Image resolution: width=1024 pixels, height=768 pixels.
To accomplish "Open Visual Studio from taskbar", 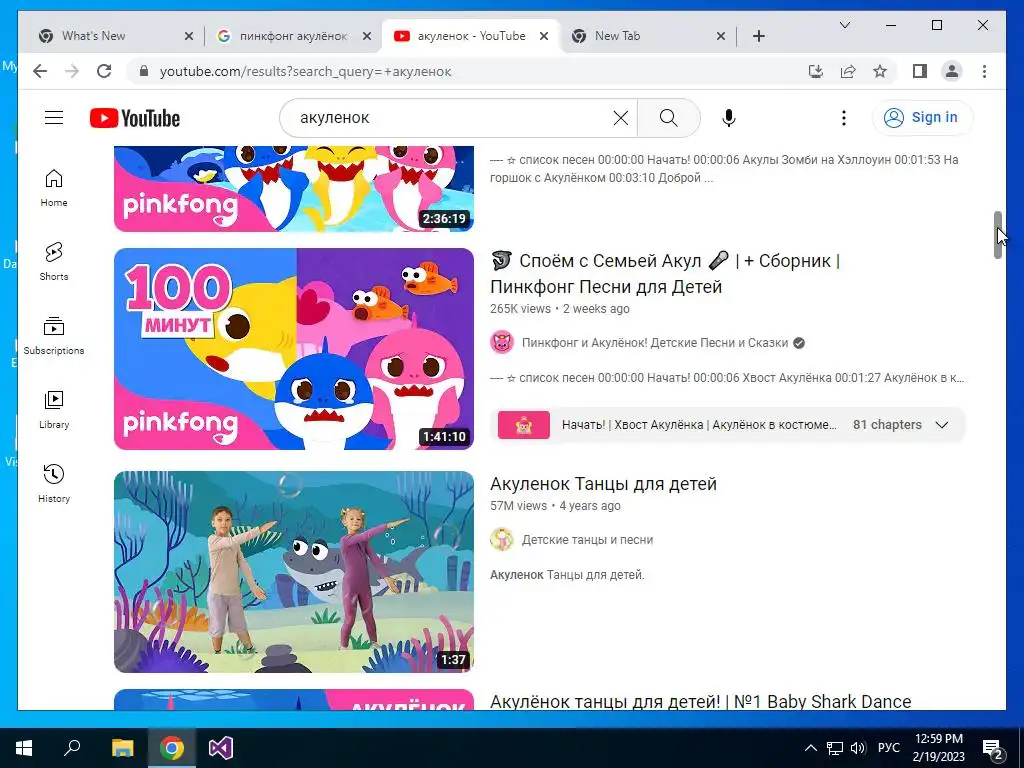I will pyautogui.click(x=221, y=748).
